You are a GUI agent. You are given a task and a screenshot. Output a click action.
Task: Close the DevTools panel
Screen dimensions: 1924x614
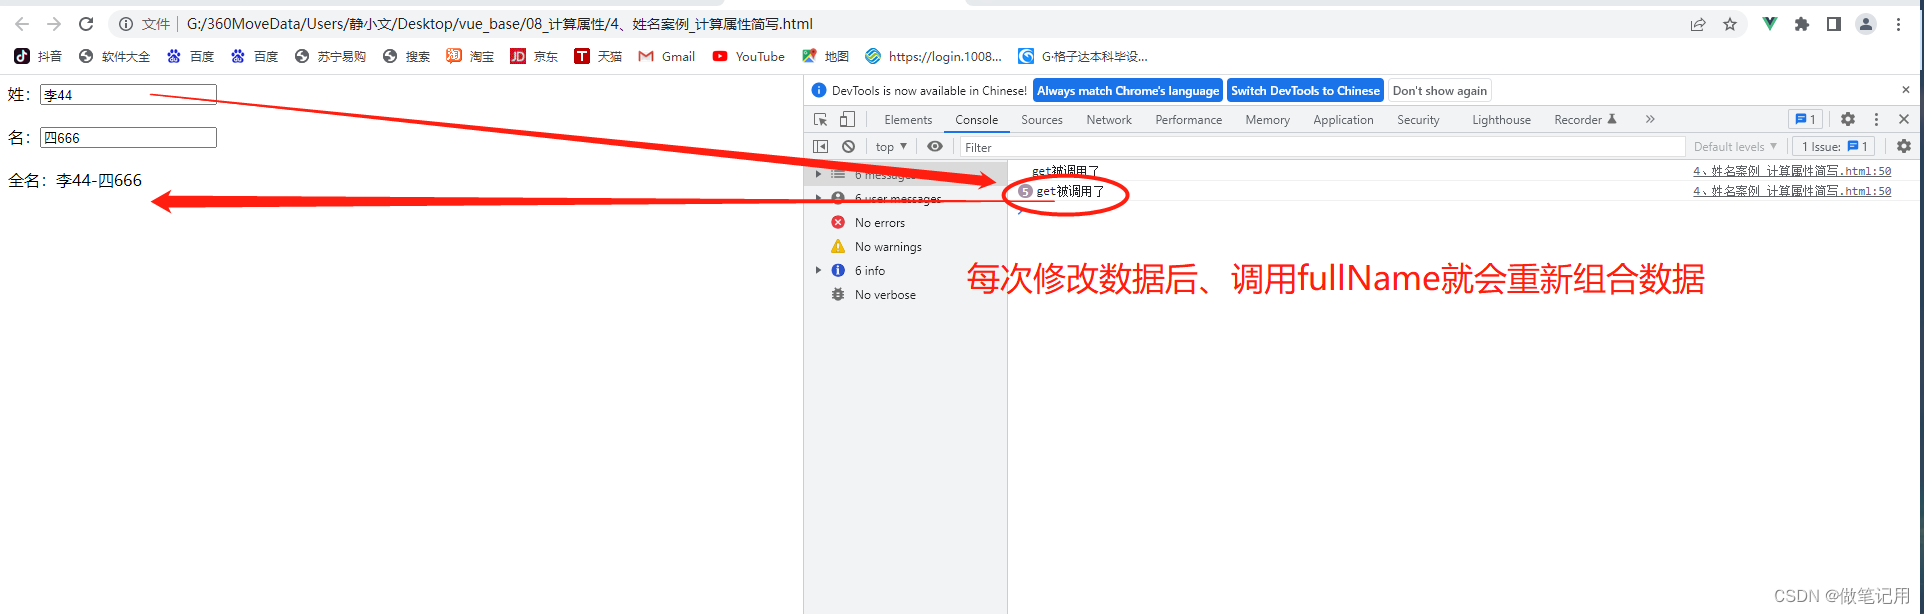click(x=1904, y=119)
